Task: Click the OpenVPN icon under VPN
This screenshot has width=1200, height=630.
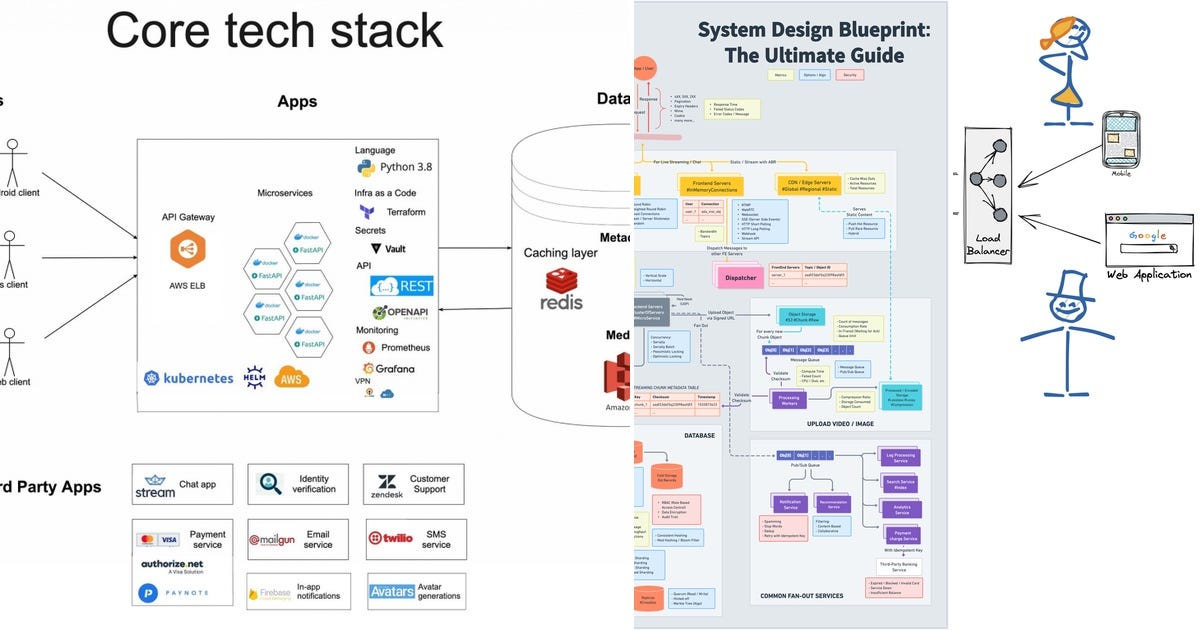Action: click(x=367, y=393)
